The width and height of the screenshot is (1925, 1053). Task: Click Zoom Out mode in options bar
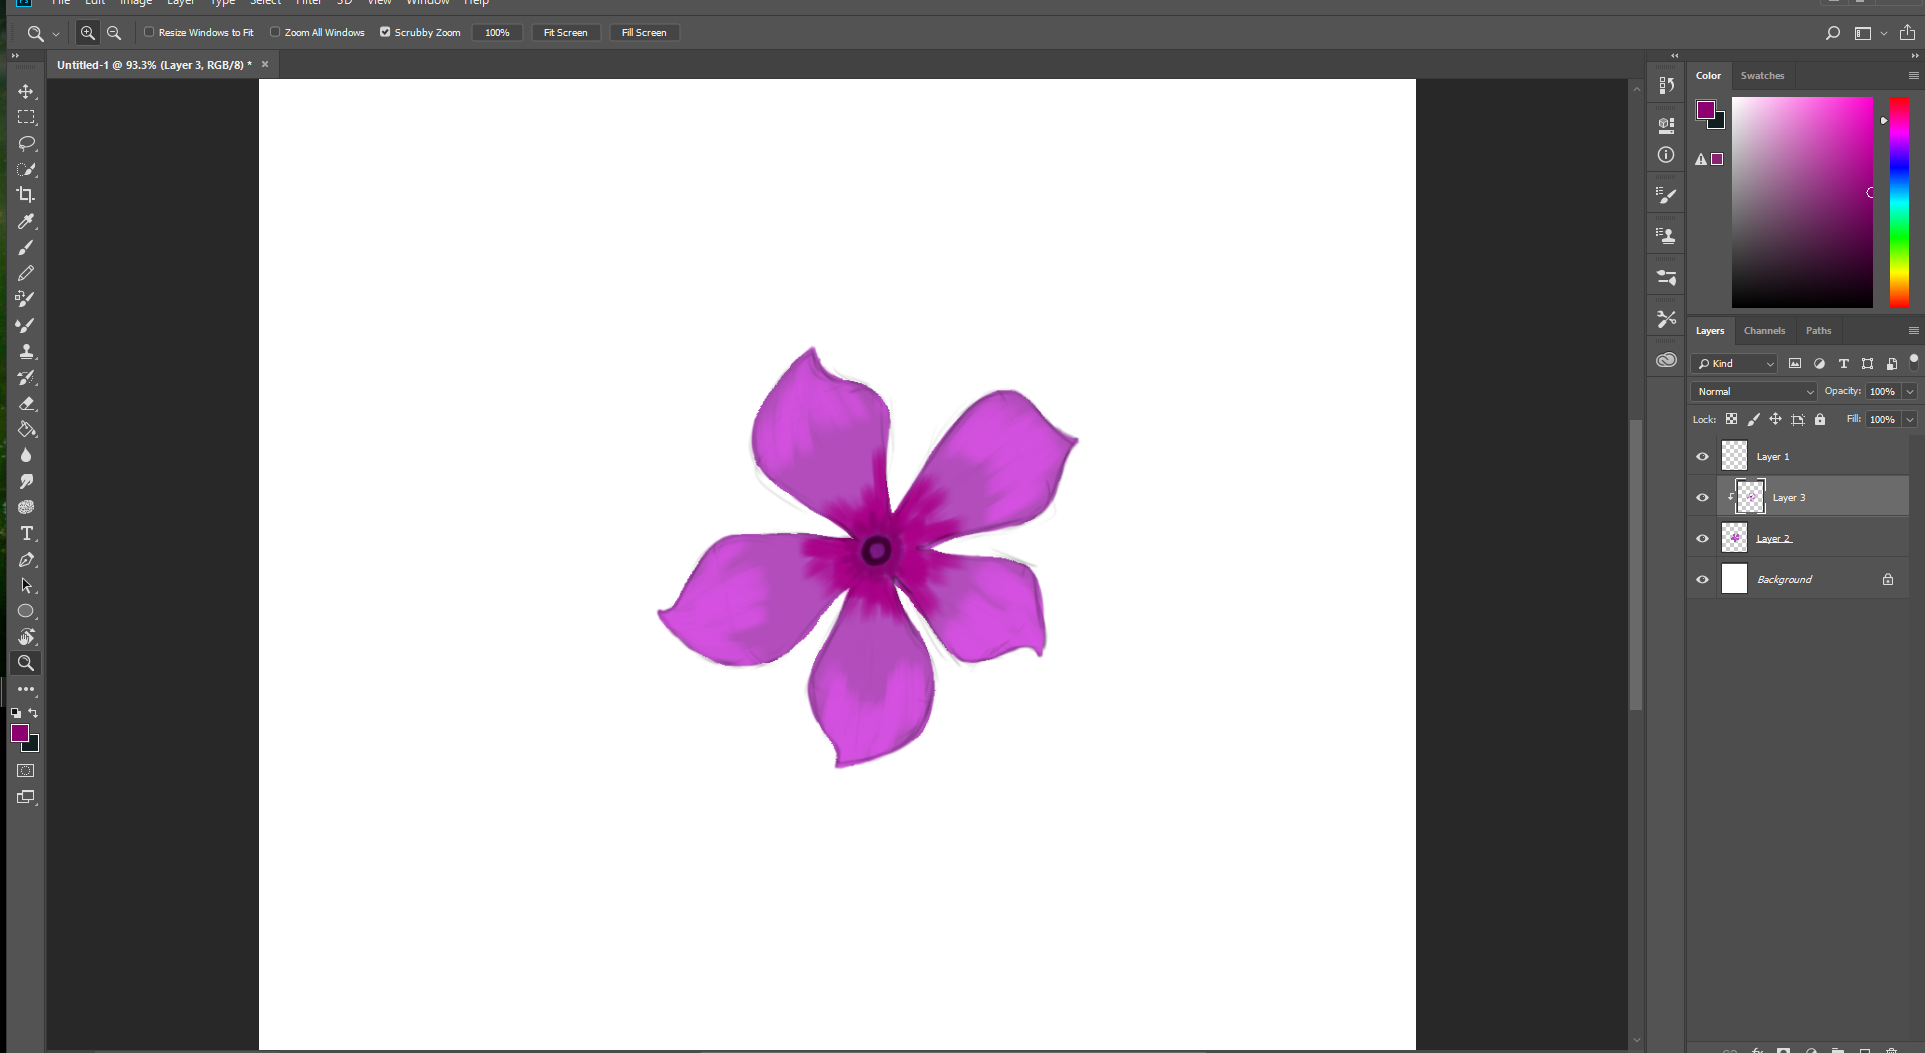[114, 33]
